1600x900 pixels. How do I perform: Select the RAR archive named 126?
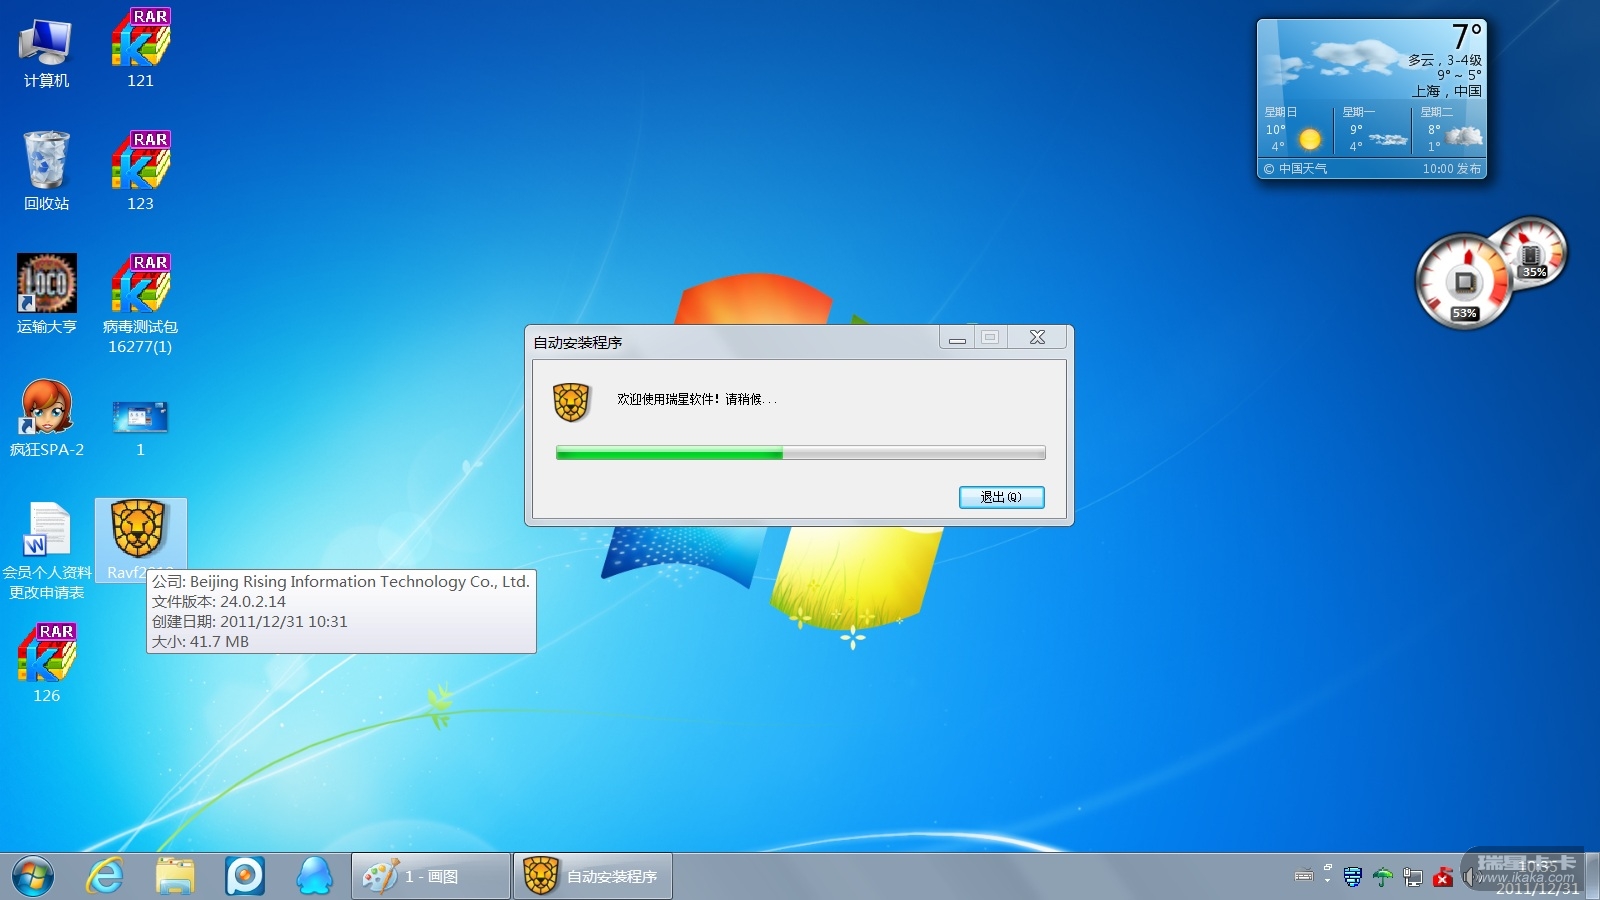tap(46, 663)
